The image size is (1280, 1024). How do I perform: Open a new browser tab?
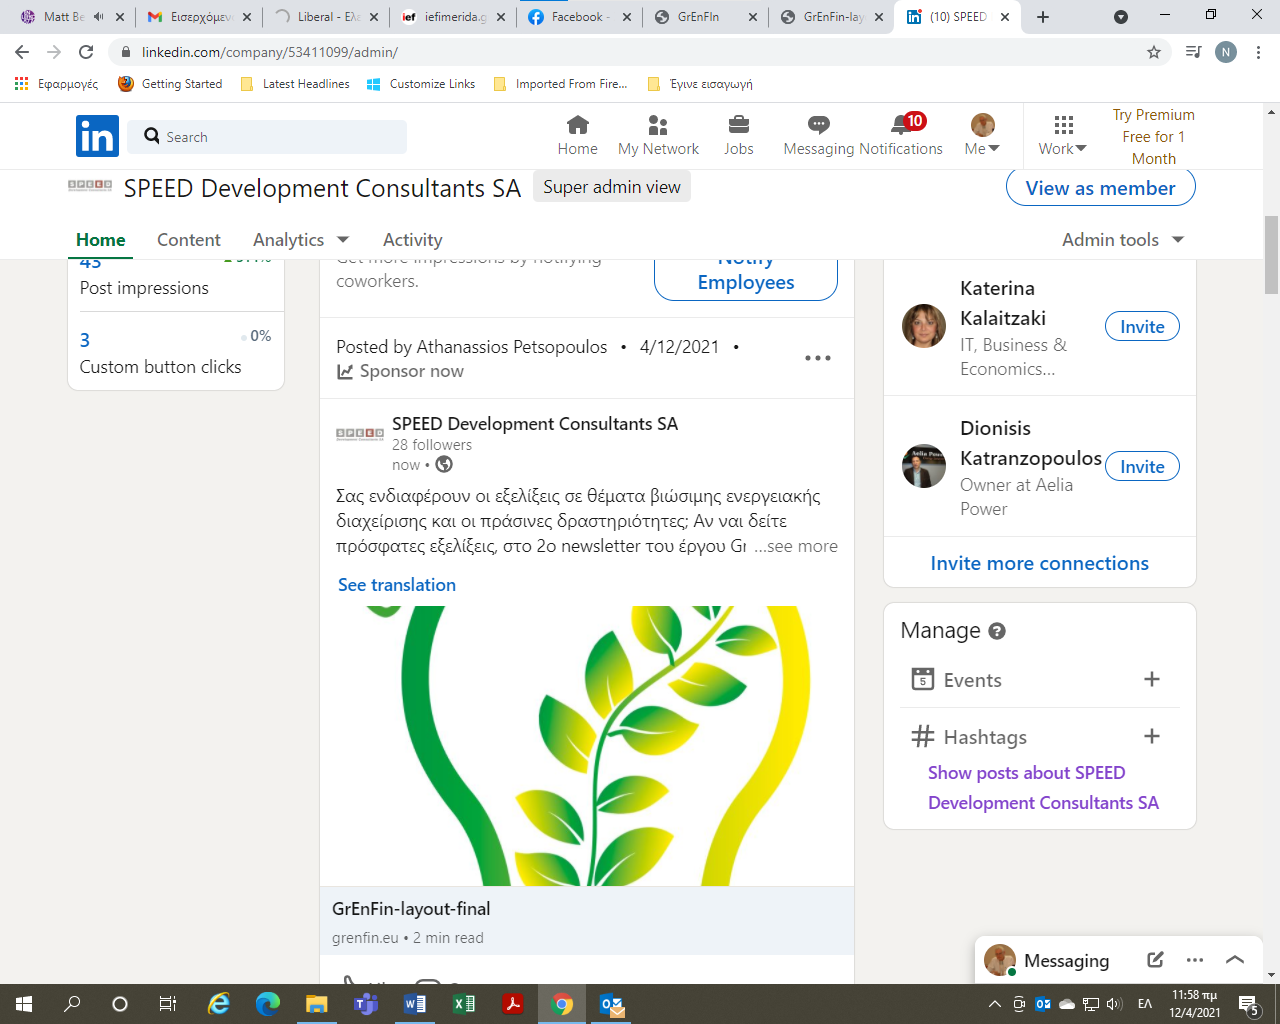(1043, 17)
